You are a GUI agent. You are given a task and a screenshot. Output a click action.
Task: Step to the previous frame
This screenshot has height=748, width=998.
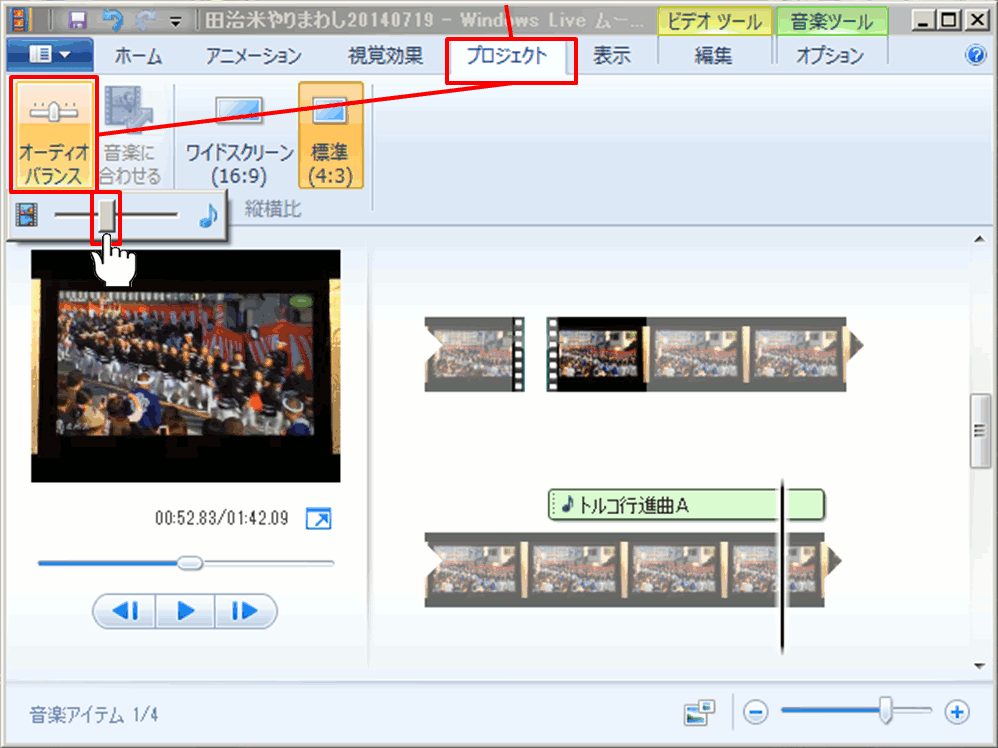click(x=125, y=610)
